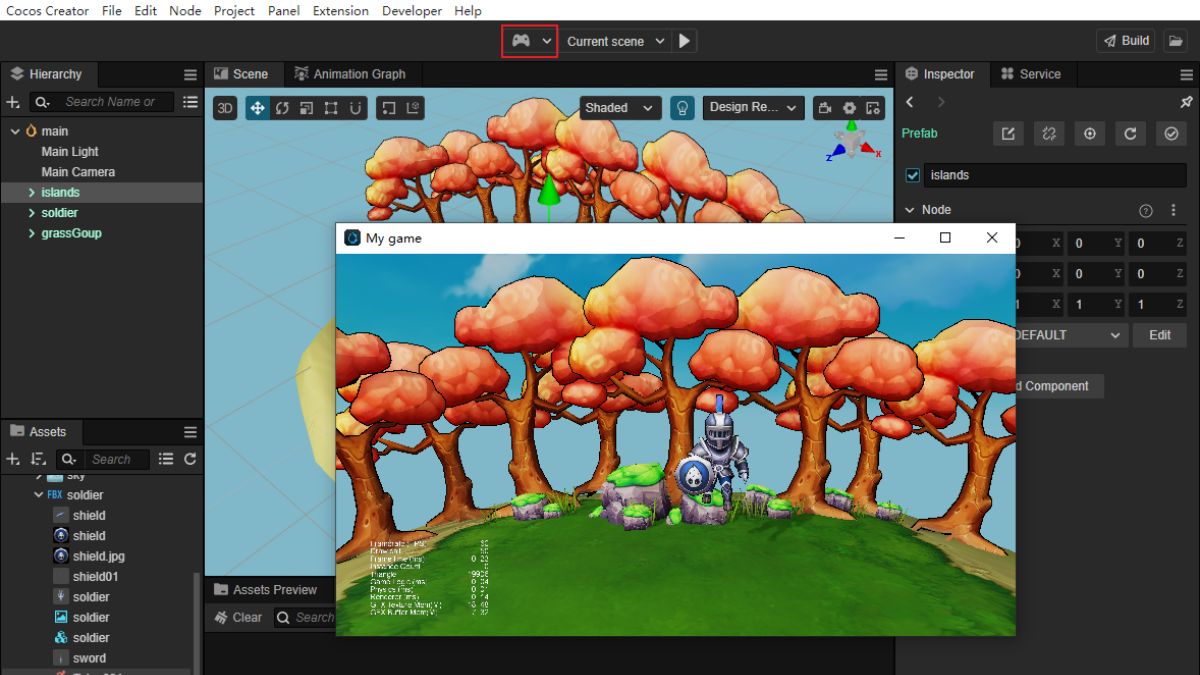The width and height of the screenshot is (1200, 675).
Task: Select Main Camera in Hierarchy
Action: (x=78, y=172)
